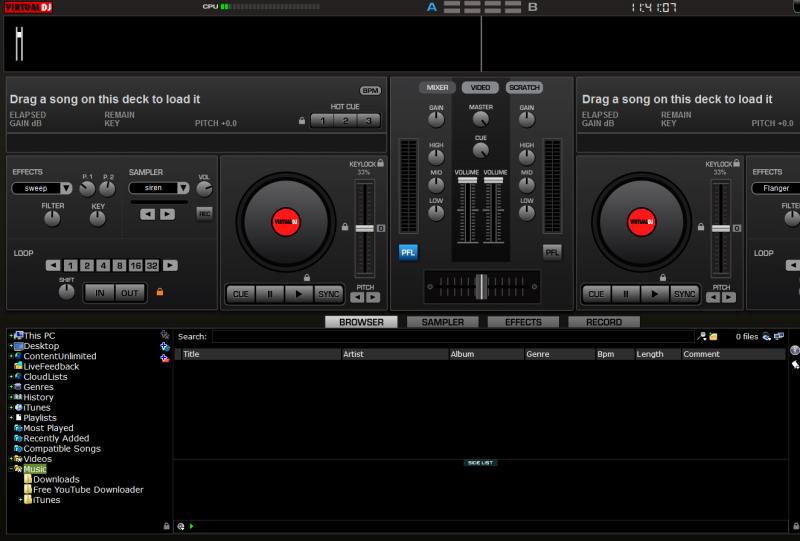Image resolution: width=800 pixels, height=541 pixels.
Task: Click the folder icon right of search bar
Action: click(713, 336)
